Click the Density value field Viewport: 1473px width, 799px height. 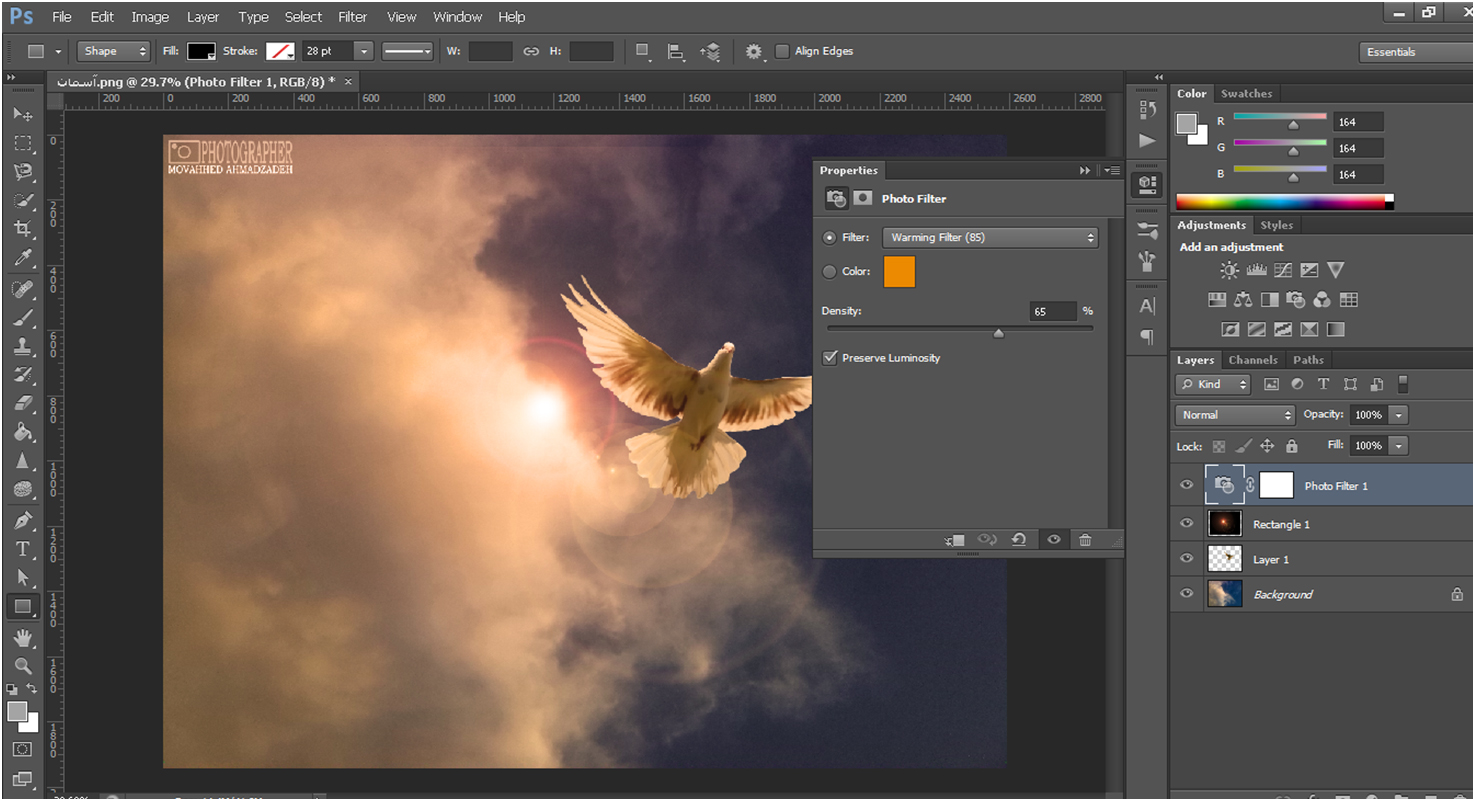pos(1053,312)
